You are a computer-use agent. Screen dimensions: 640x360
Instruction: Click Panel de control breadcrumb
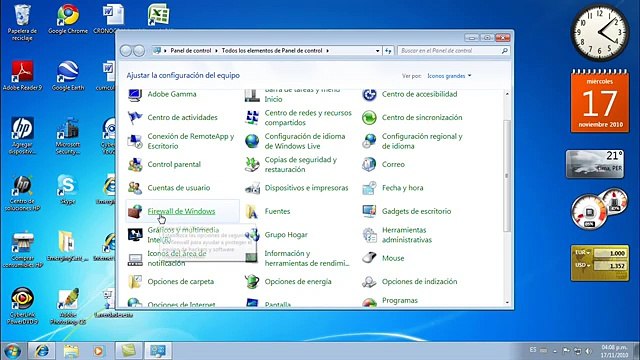191,51
